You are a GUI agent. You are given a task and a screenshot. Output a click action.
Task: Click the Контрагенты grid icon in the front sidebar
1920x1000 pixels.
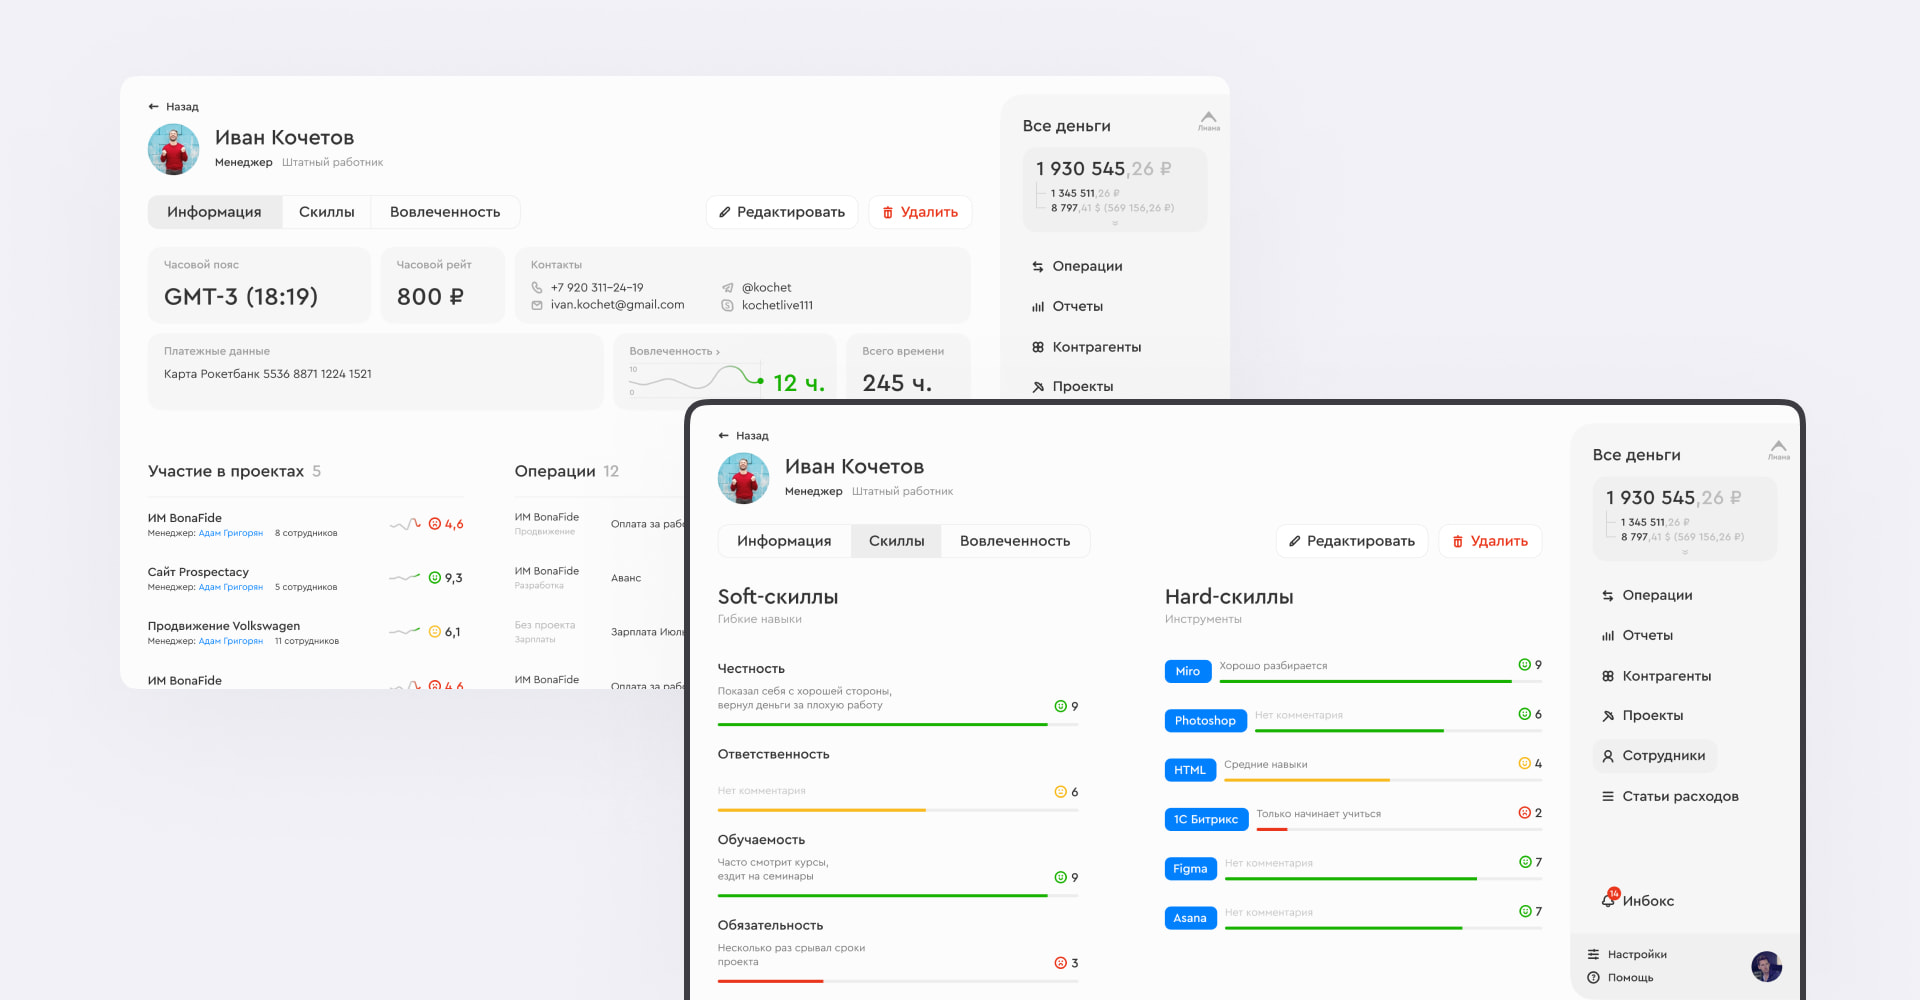click(x=1608, y=676)
